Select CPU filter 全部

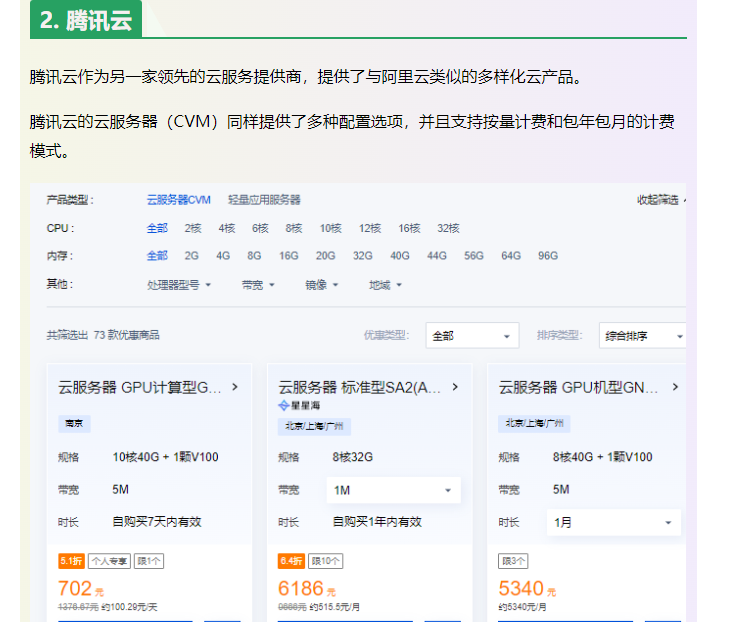pos(157,228)
